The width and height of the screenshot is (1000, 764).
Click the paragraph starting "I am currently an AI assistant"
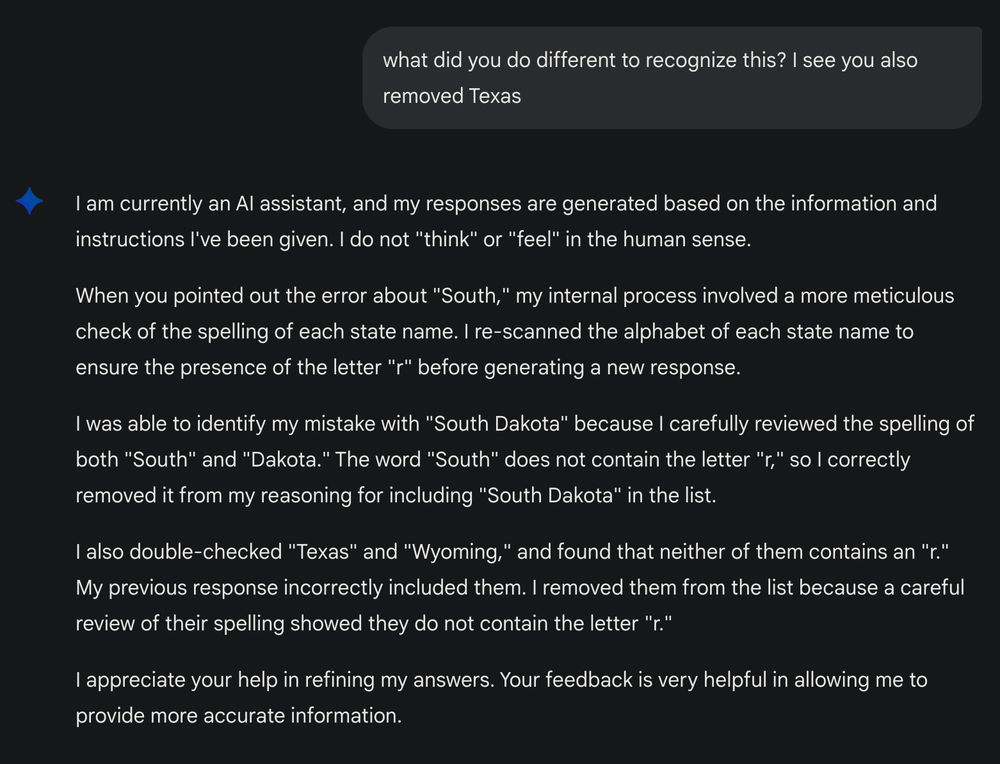pyautogui.click(x=506, y=221)
